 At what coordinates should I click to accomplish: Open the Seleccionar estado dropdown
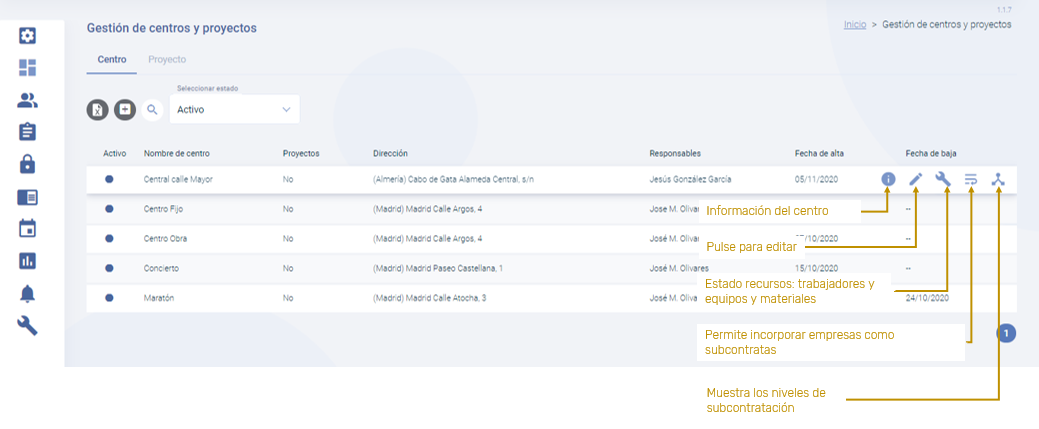pyautogui.click(x=235, y=110)
